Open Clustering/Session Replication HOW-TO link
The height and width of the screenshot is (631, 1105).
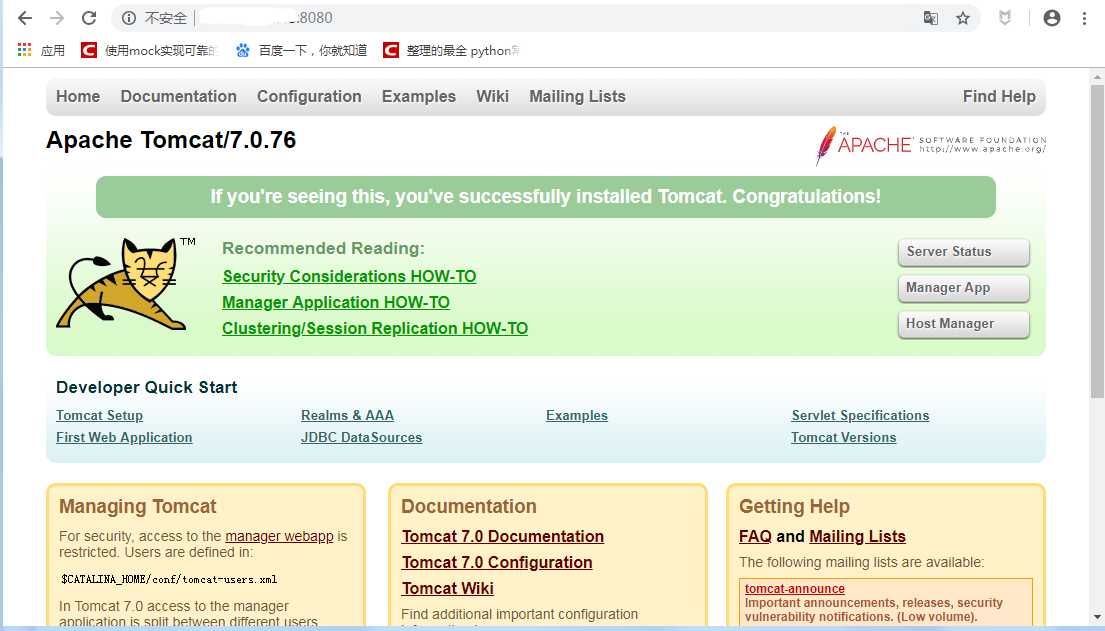[x=375, y=329]
